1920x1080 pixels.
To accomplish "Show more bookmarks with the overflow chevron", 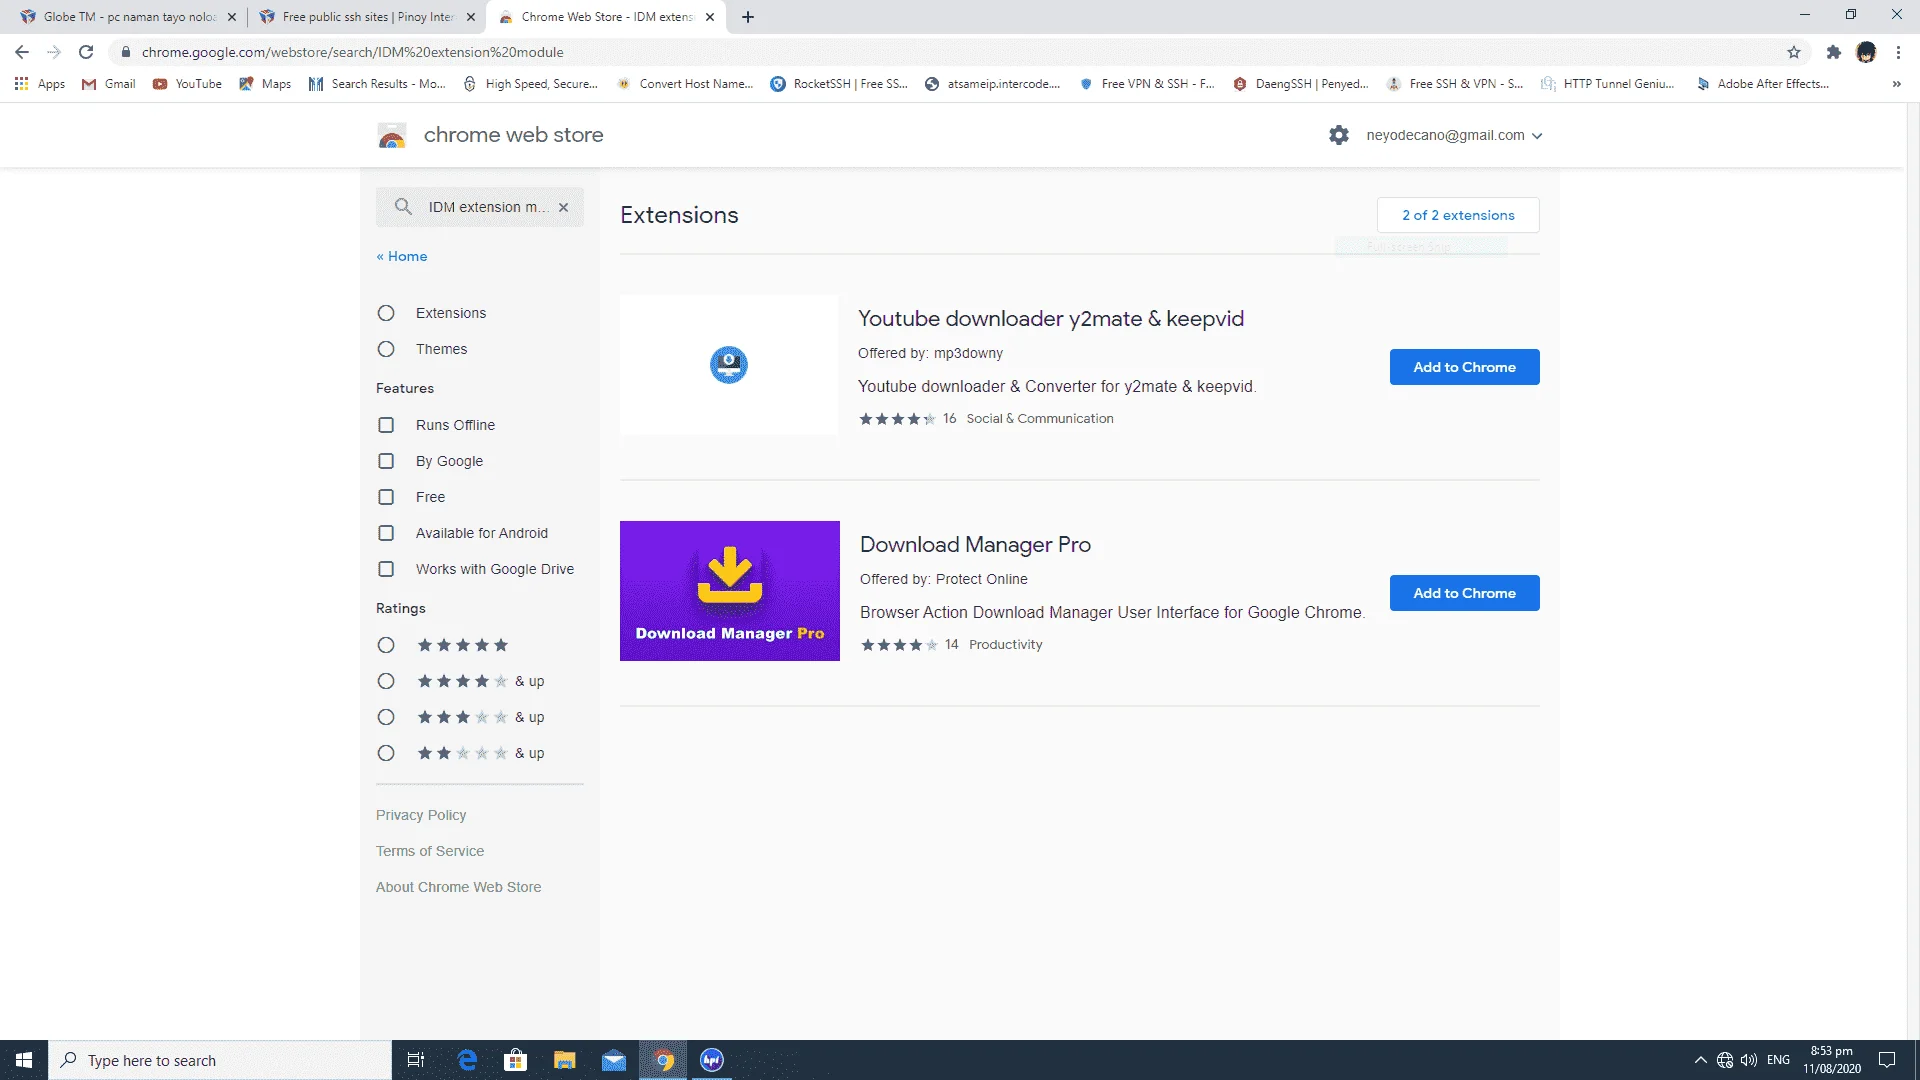I will pyautogui.click(x=1896, y=84).
